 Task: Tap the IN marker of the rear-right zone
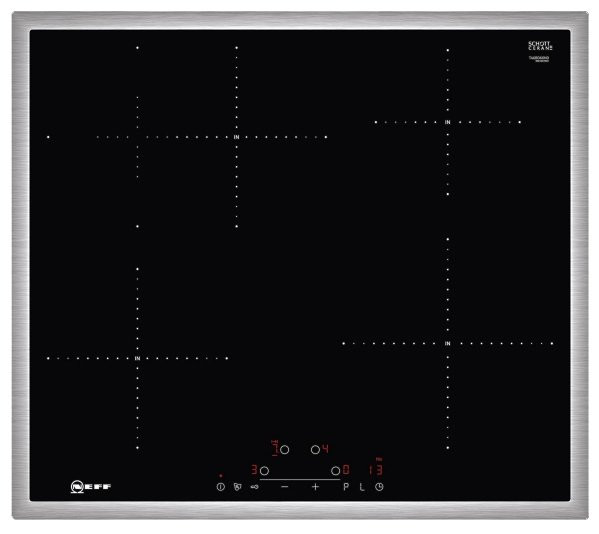[x=447, y=122]
